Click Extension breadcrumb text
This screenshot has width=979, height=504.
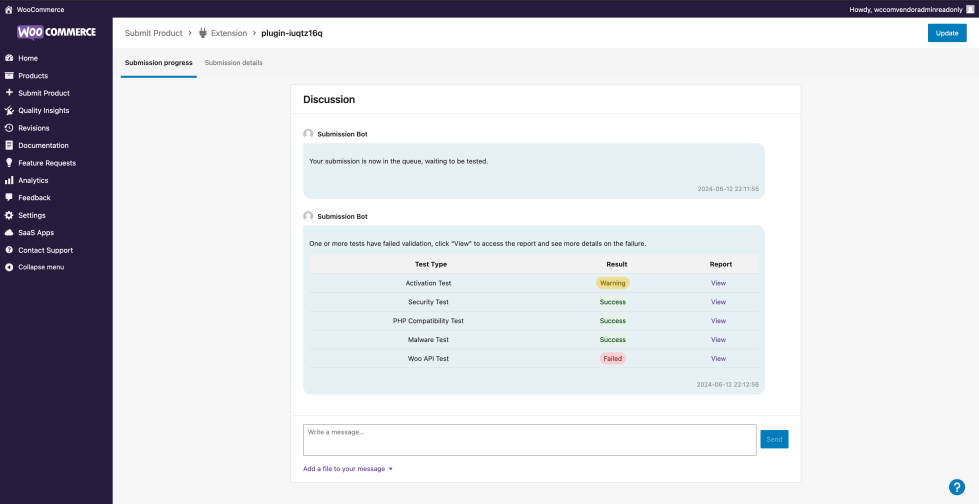[229, 33]
